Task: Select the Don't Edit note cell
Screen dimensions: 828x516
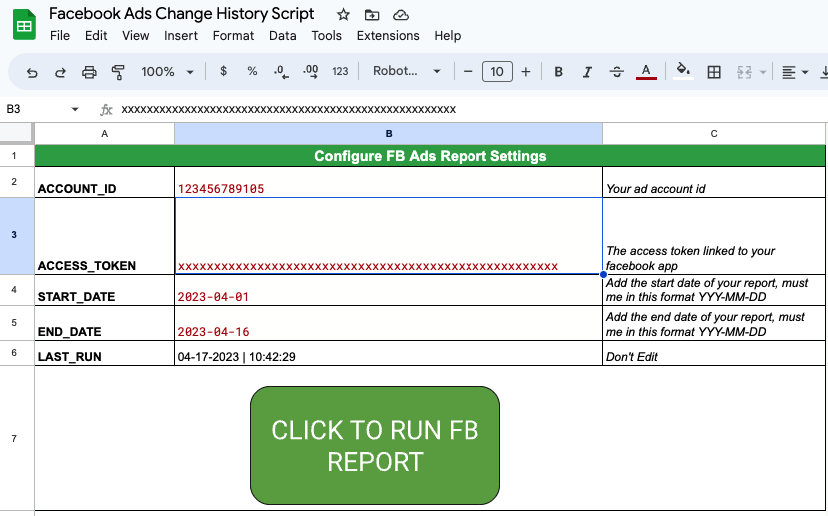Action: click(x=714, y=353)
